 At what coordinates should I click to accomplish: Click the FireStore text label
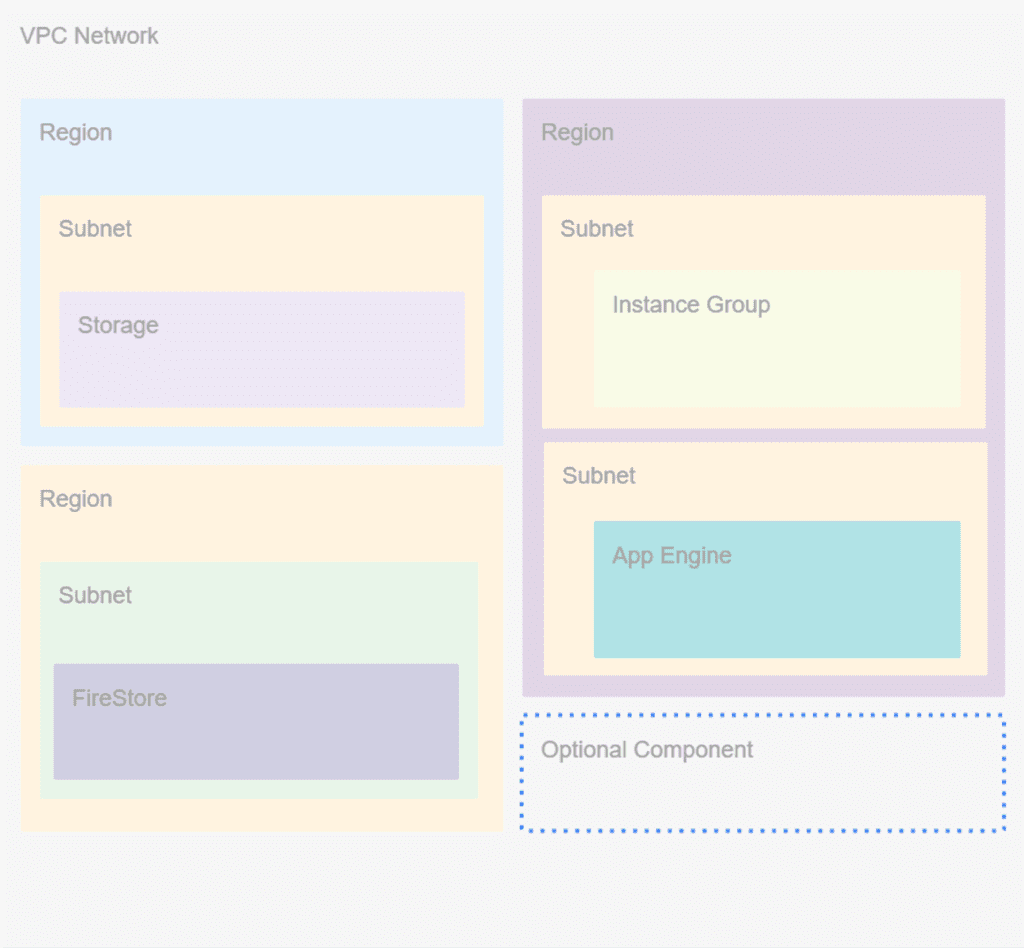click(119, 698)
